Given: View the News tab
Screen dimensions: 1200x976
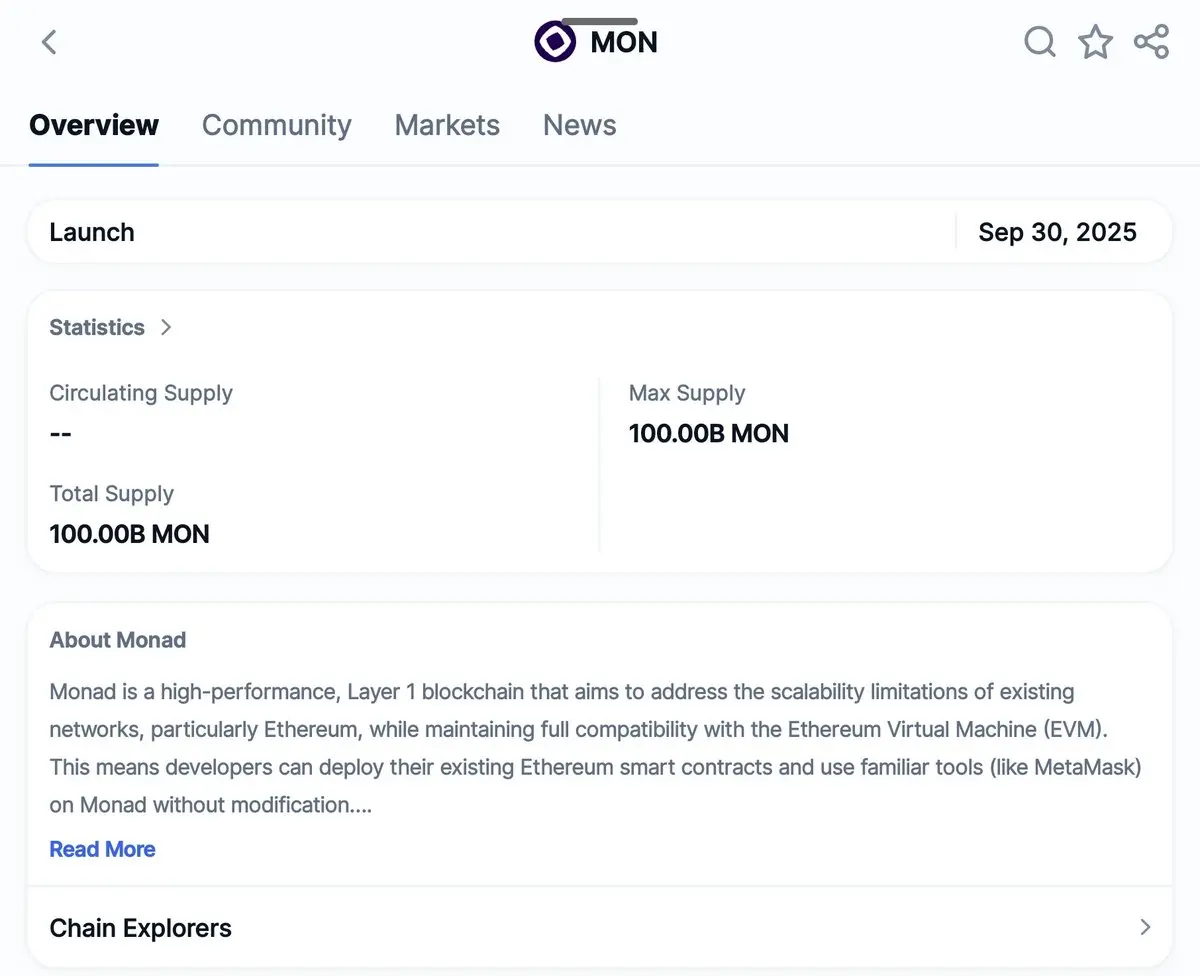Looking at the screenshot, I should 580,125.
